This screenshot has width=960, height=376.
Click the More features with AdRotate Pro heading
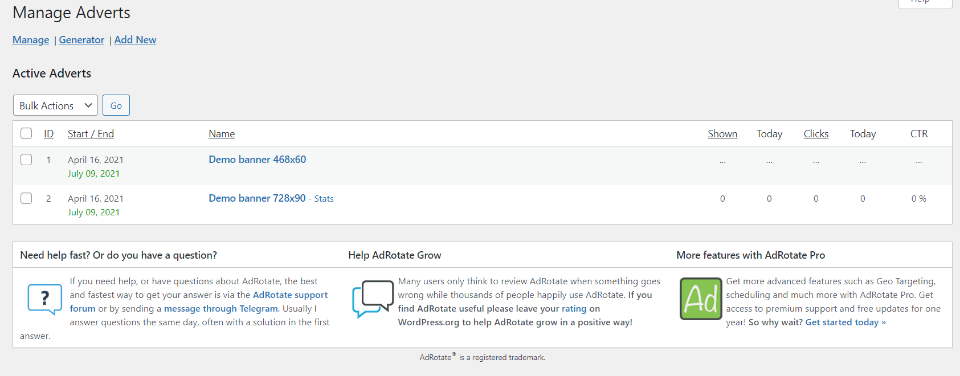[x=751, y=255]
